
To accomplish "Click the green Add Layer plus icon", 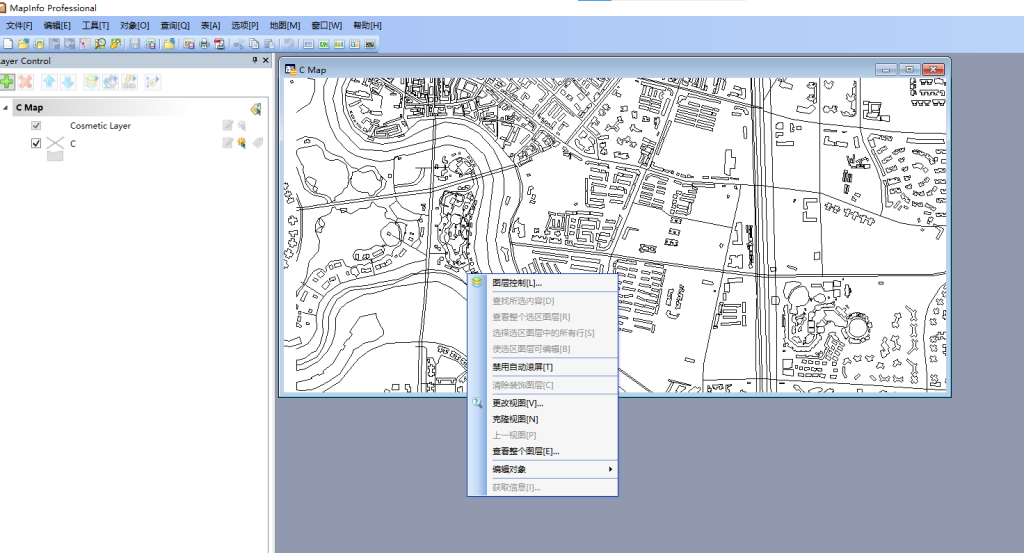I will coord(7,81).
